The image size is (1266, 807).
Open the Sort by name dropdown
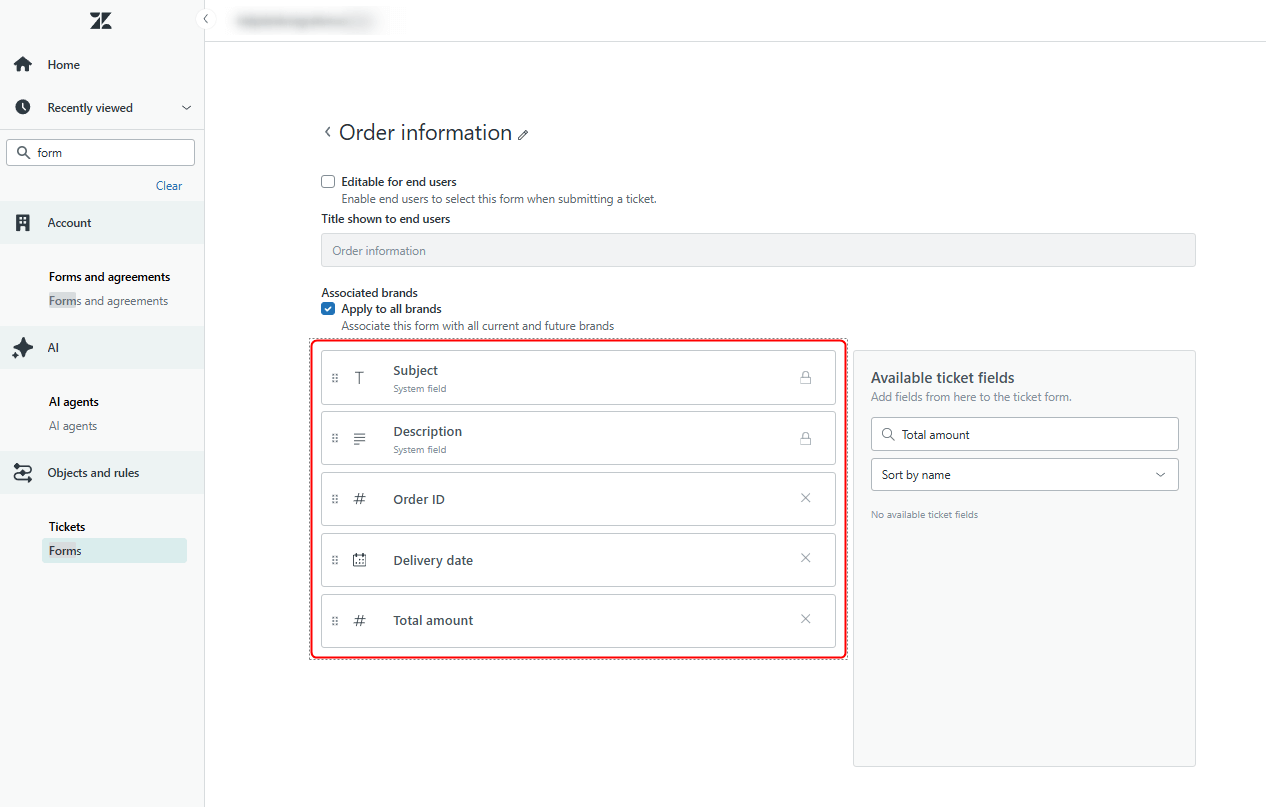(x=1024, y=474)
